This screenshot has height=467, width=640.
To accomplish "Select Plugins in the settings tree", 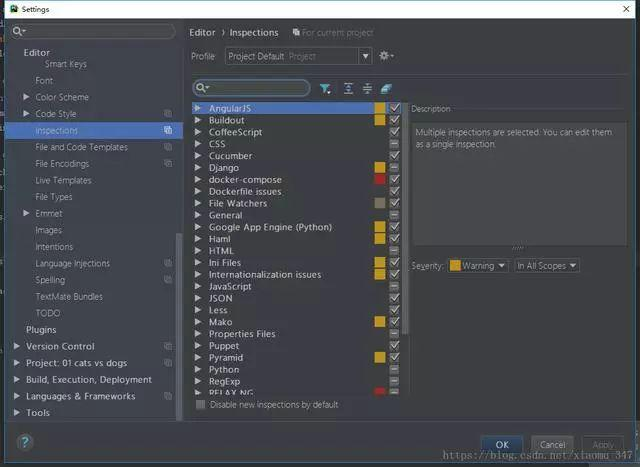I will tap(41, 329).
